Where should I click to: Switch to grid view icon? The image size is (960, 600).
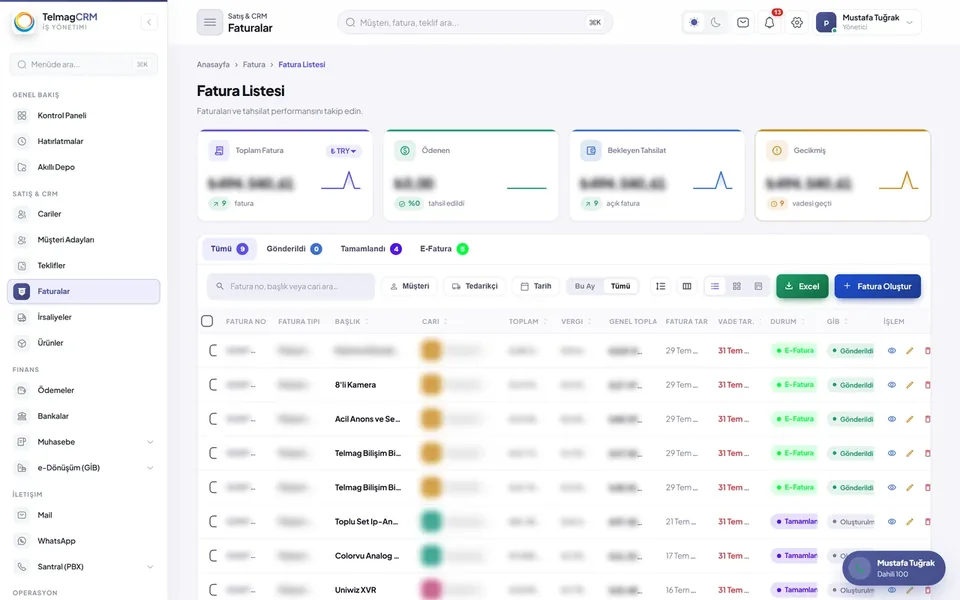pyautogui.click(x=737, y=286)
